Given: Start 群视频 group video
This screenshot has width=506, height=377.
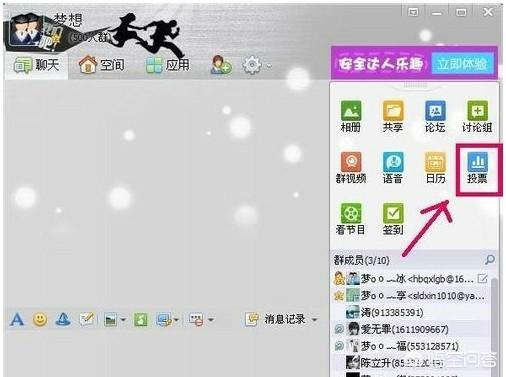Looking at the screenshot, I should [x=351, y=167].
